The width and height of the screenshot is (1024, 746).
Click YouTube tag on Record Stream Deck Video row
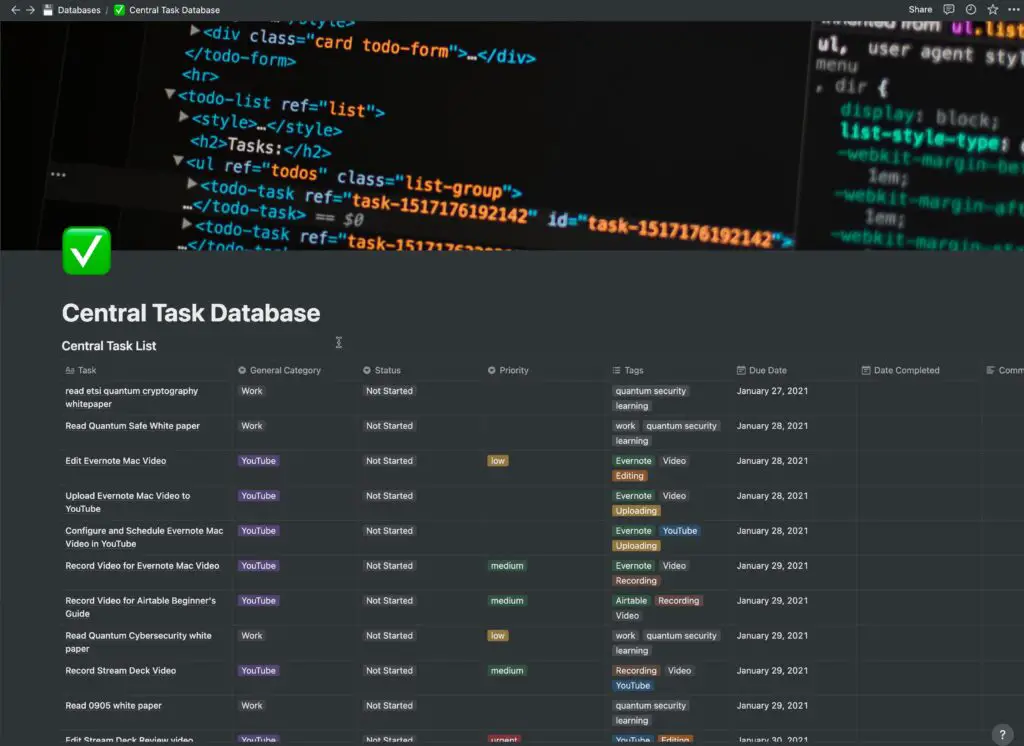633,685
